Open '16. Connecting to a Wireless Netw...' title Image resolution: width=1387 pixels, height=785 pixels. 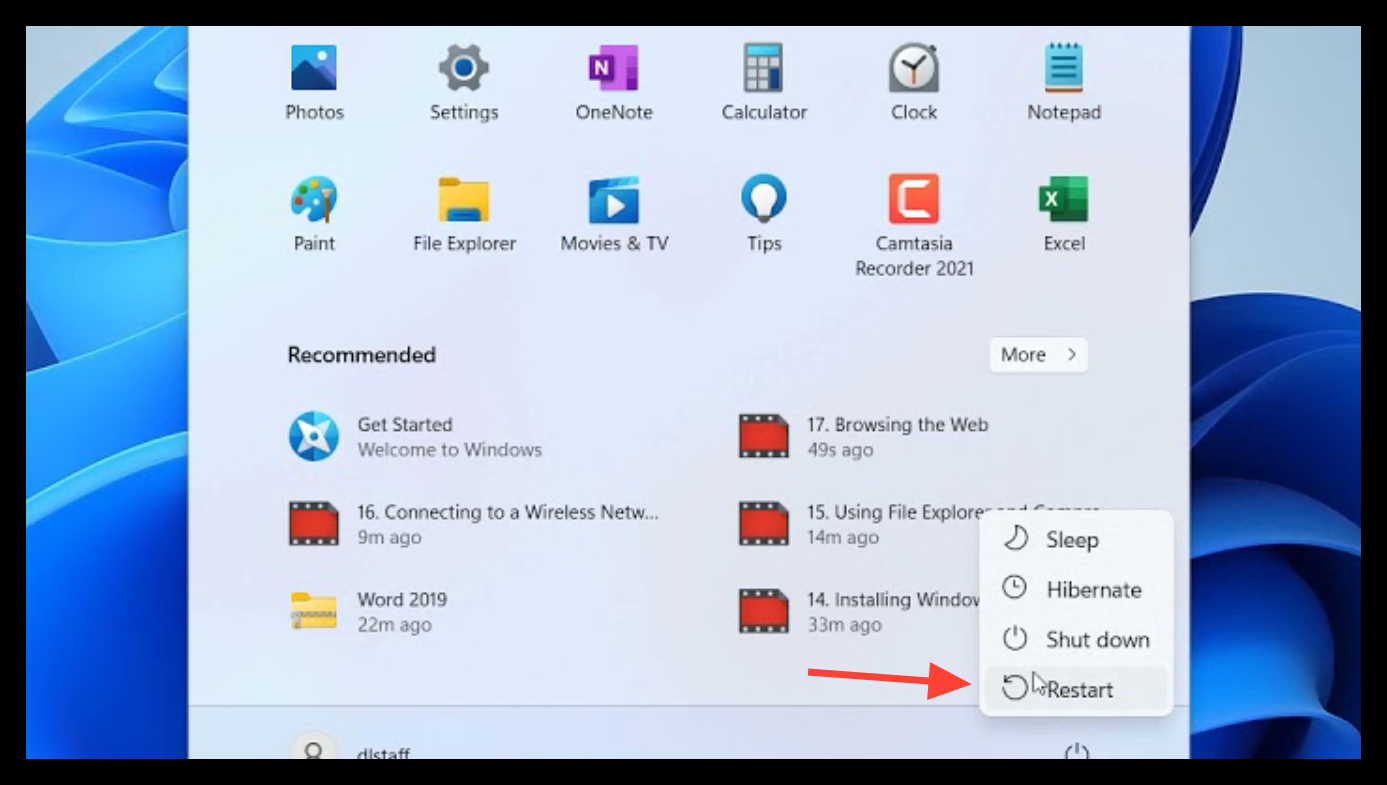click(508, 512)
